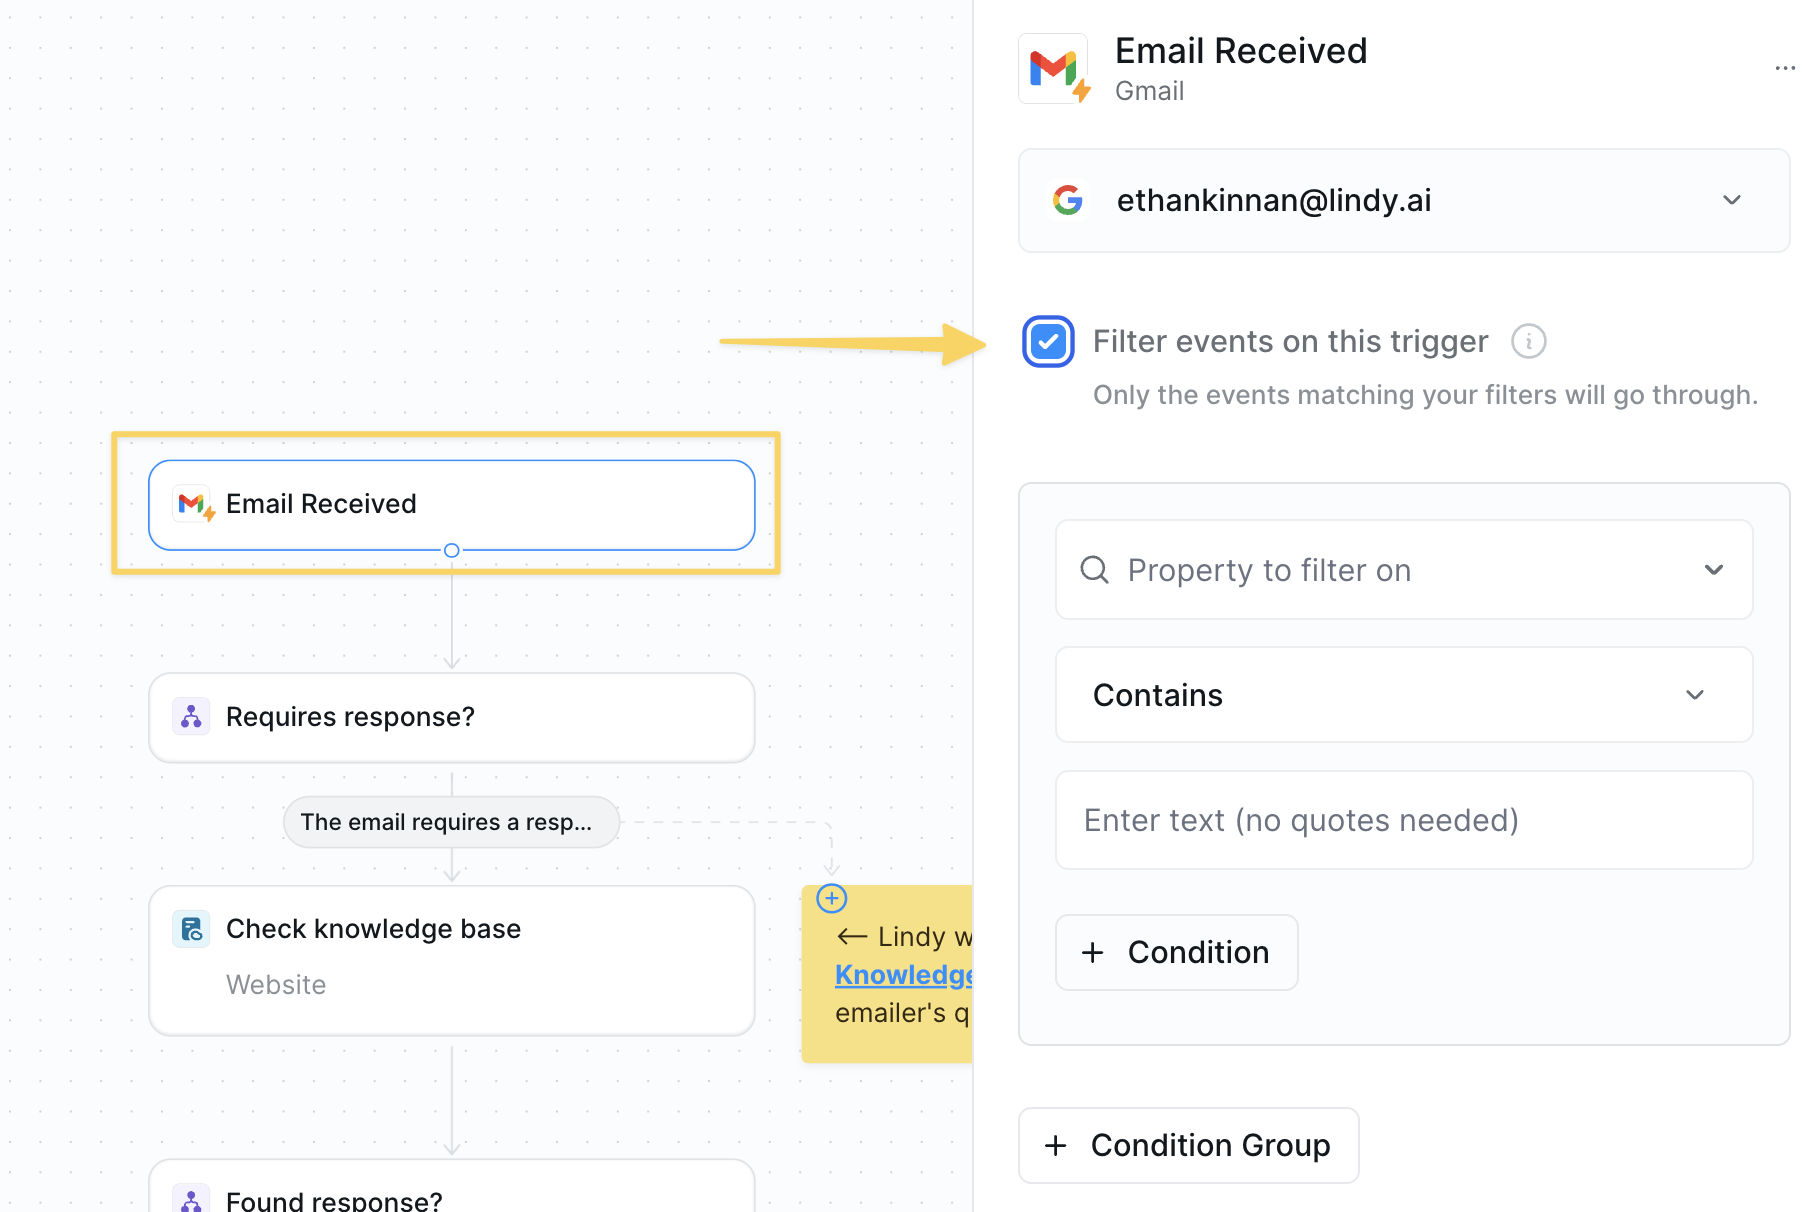The height and width of the screenshot is (1212, 1802).
Task: Click the Found response branch icon
Action: (x=191, y=1198)
